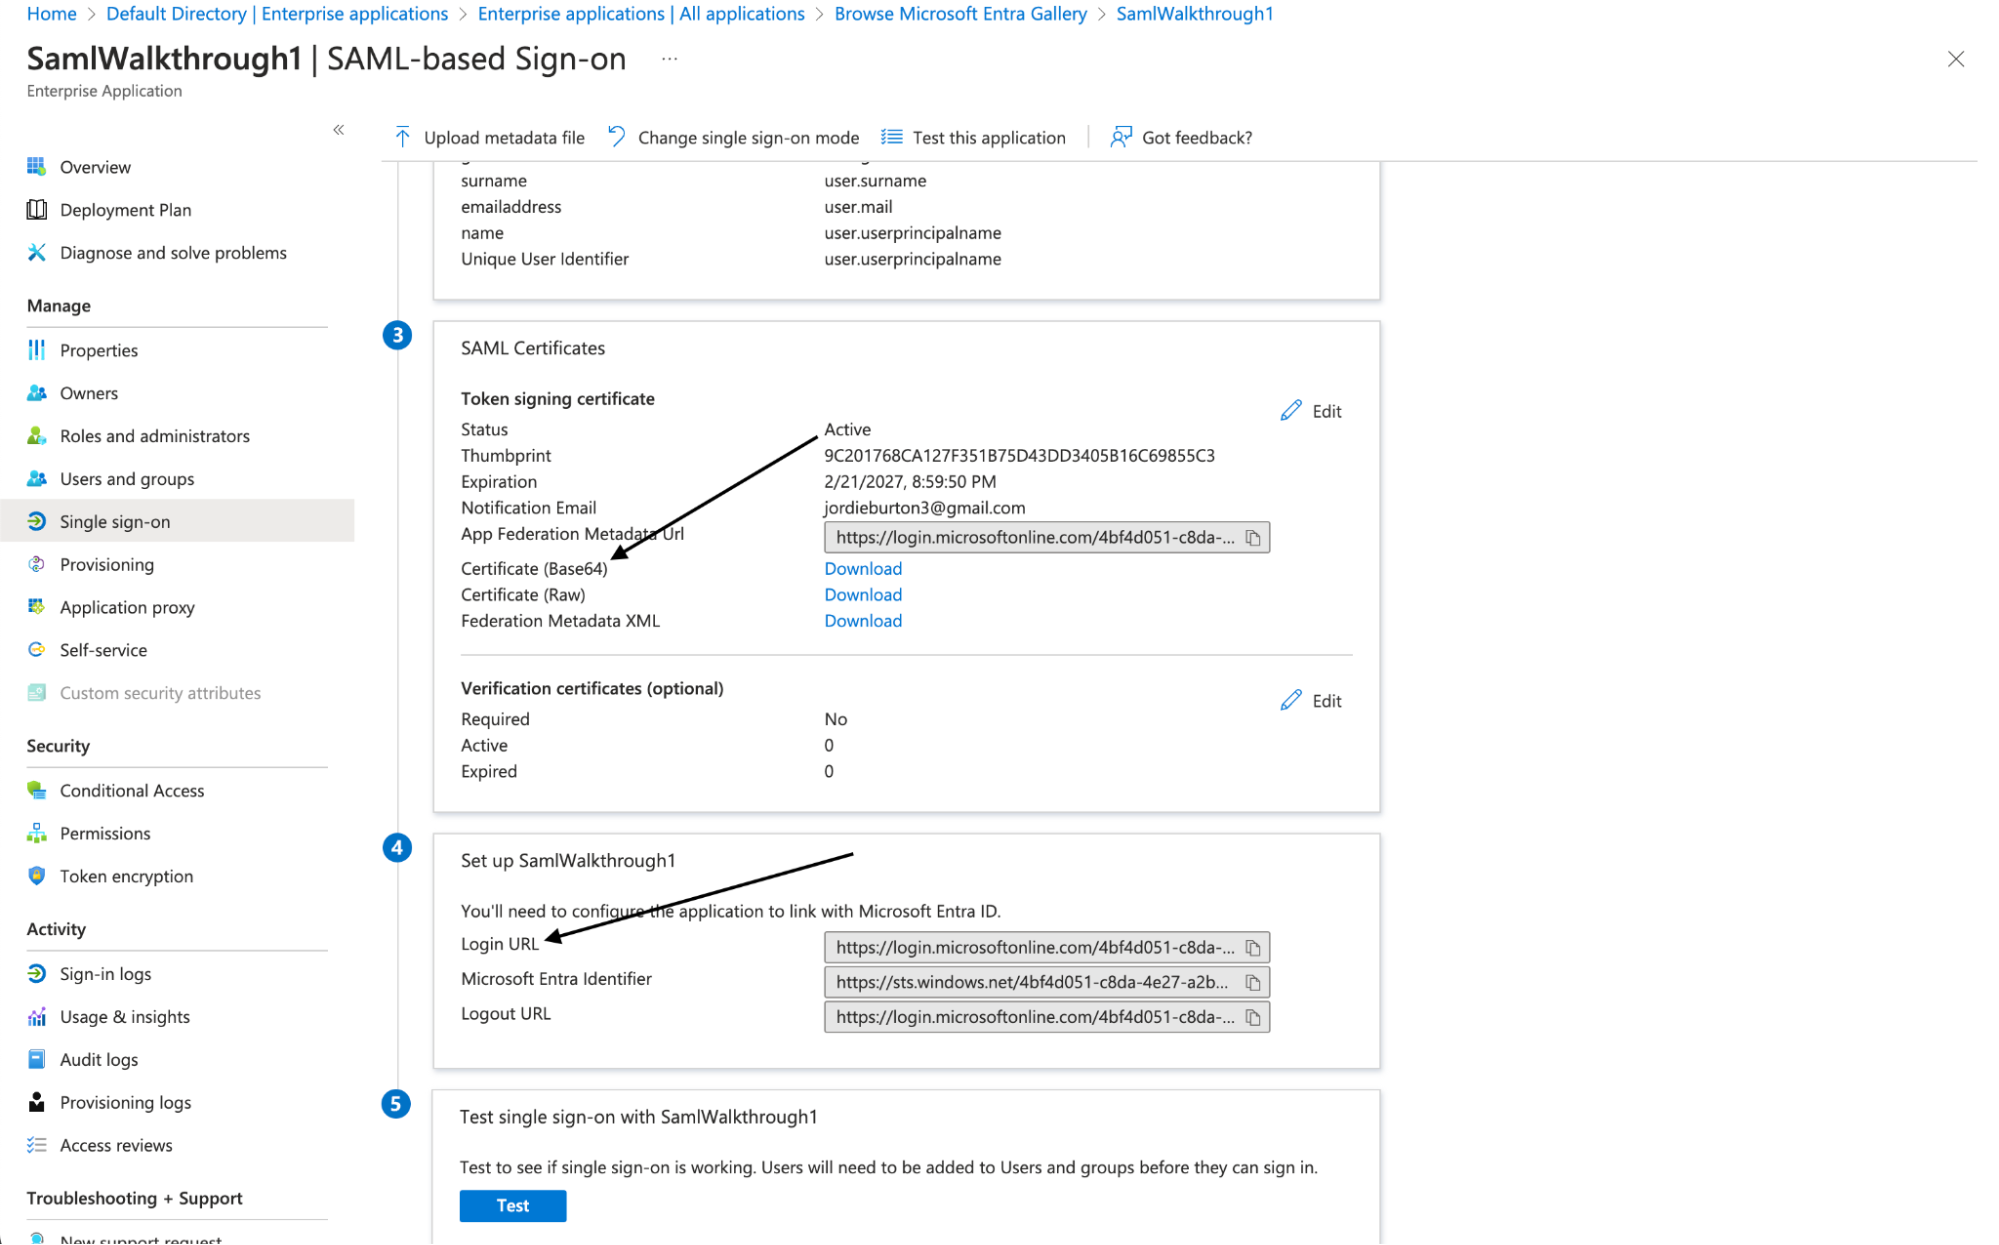Click the Deployment Plan book icon

tap(37, 209)
